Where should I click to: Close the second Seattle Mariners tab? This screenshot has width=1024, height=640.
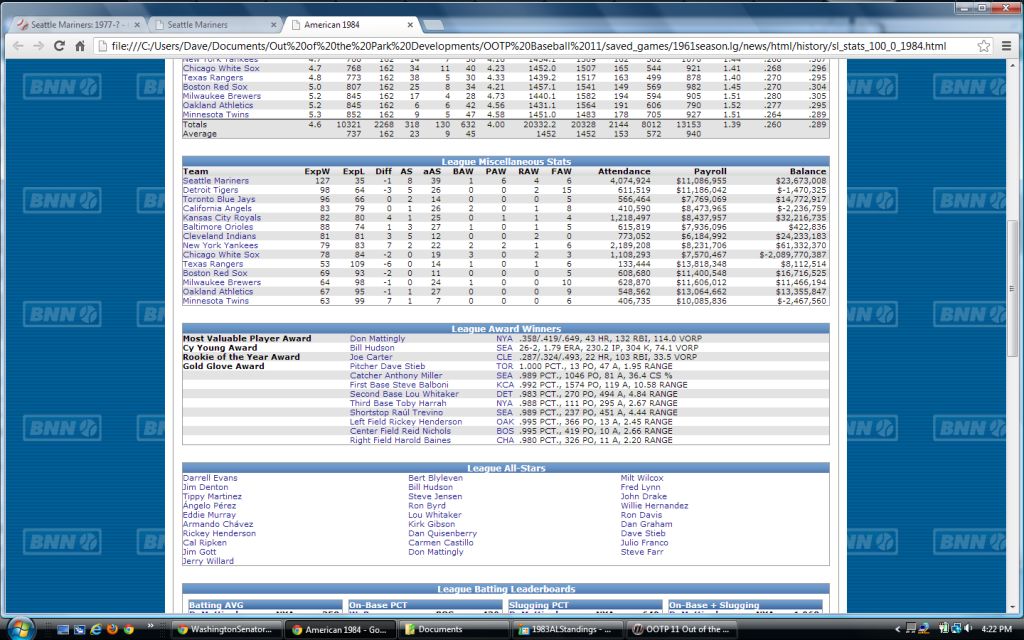(x=274, y=25)
